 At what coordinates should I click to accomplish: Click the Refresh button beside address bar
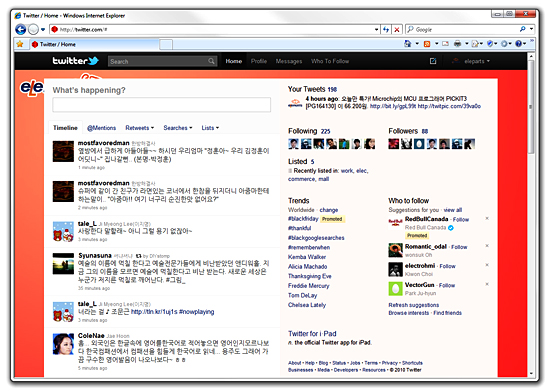(x=386, y=30)
